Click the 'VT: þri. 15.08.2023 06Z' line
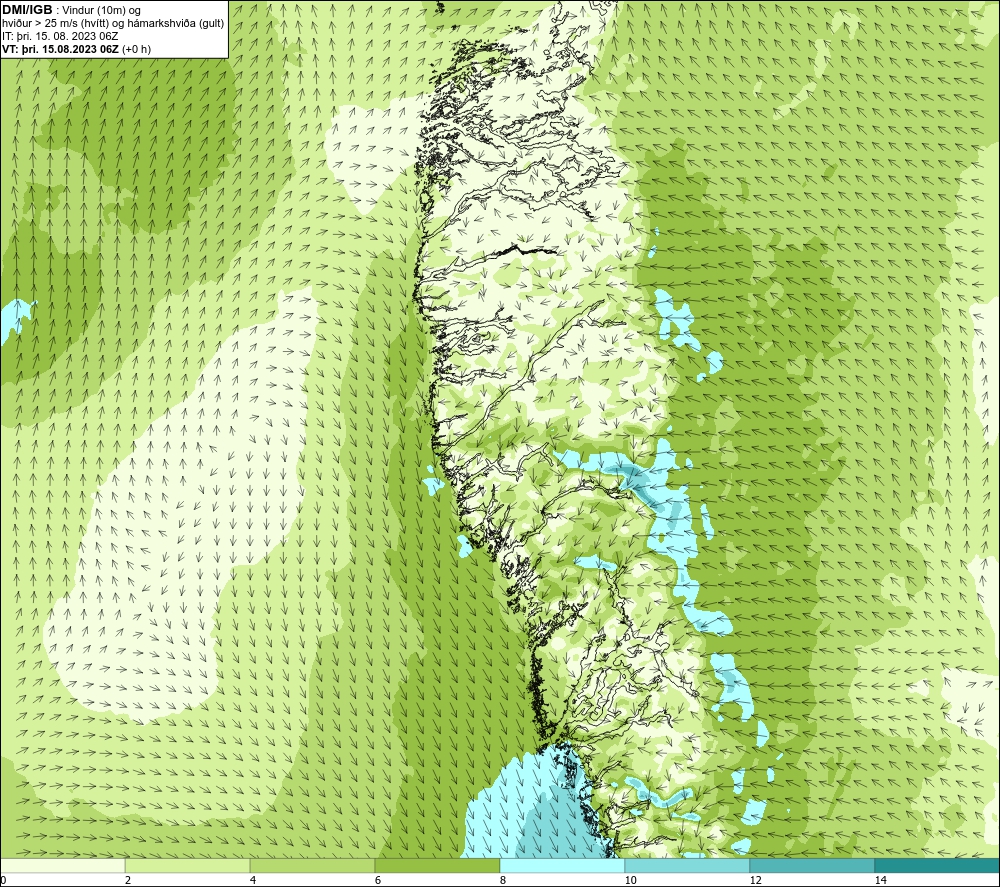This screenshot has height=887, width=1000. pyautogui.click(x=60, y=49)
